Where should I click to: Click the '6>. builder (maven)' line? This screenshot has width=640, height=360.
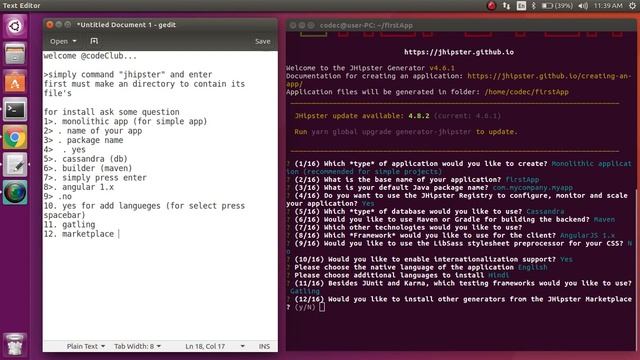pyautogui.click(x=88, y=168)
